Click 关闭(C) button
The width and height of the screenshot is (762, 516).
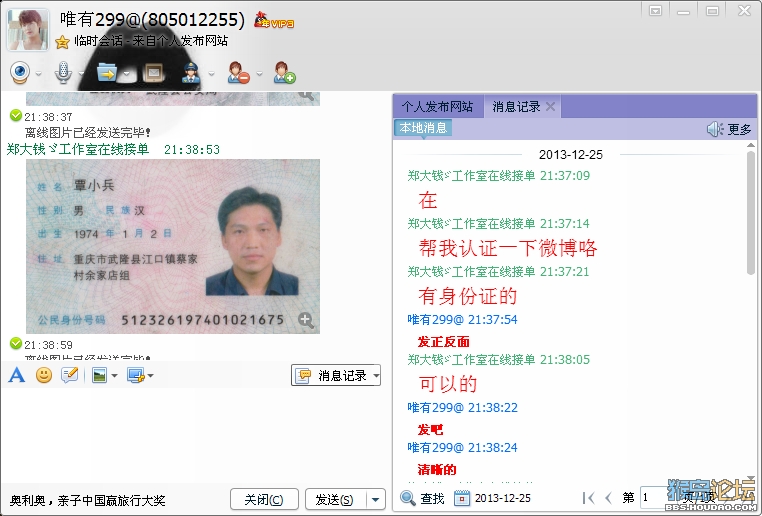tap(264, 499)
